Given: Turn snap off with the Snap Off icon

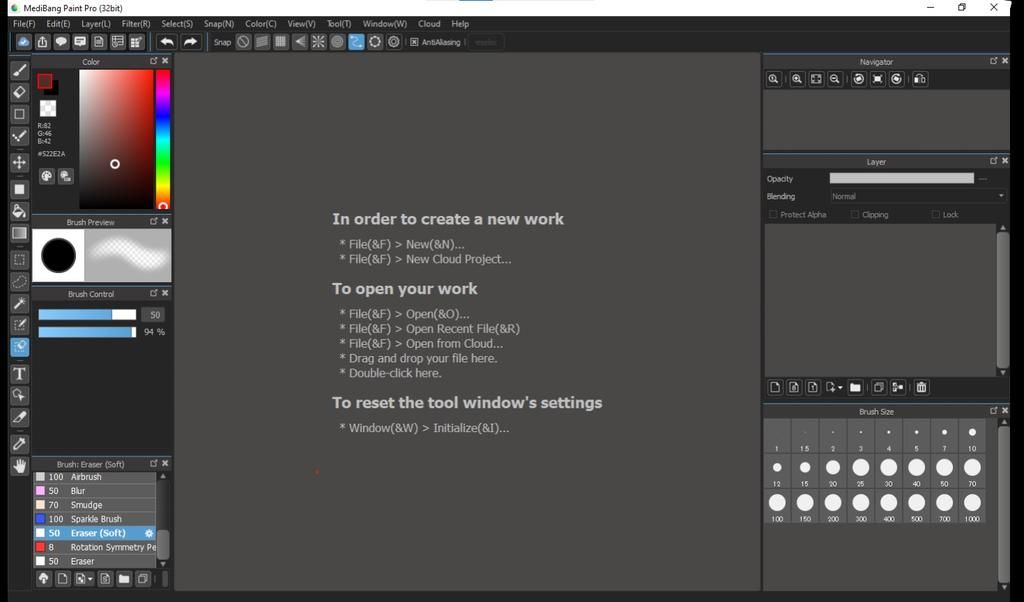Looking at the screenshot, I should (x=243, y=42).
